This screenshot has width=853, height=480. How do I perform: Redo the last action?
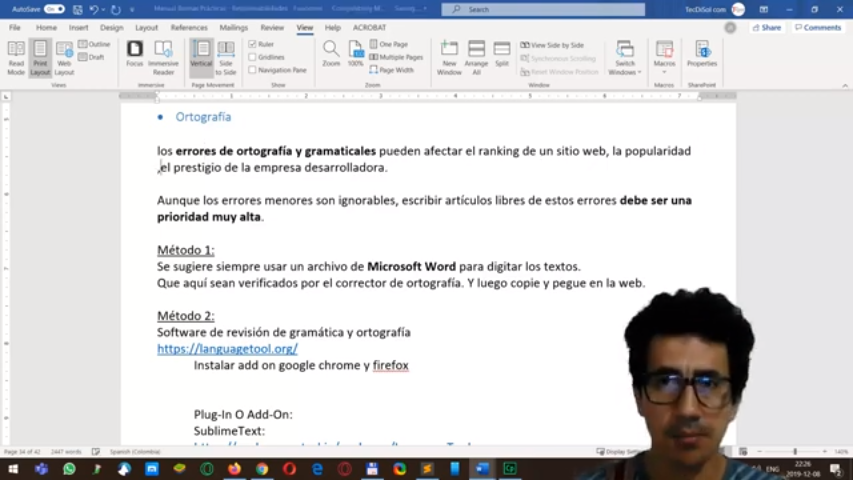(x=115, y=9)
